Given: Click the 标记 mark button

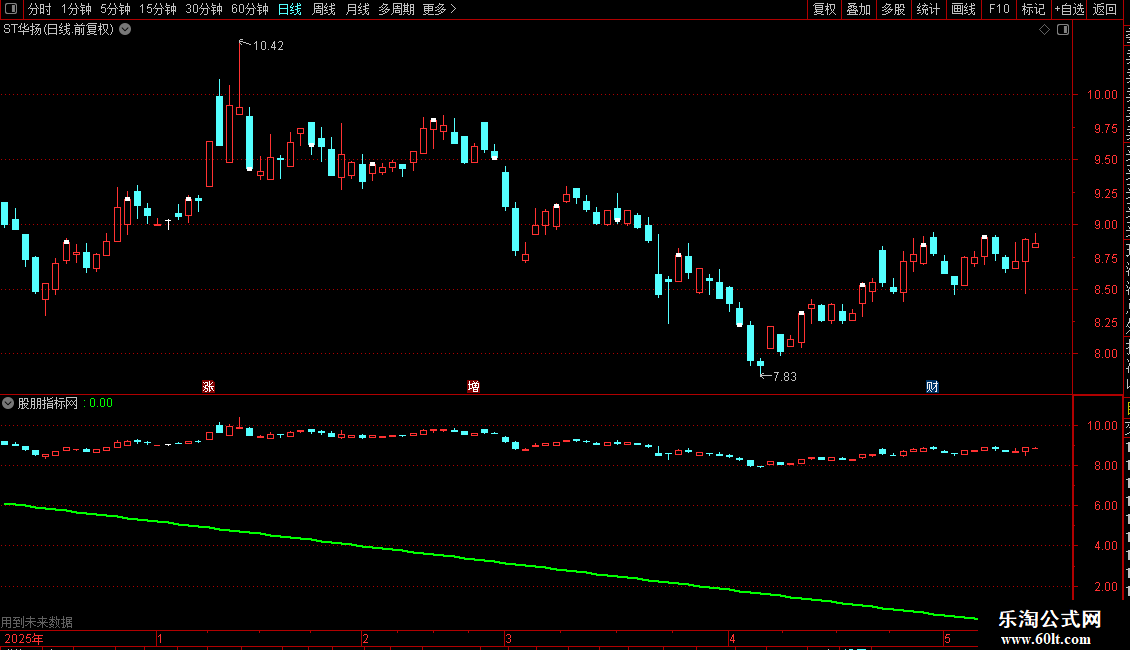Looking at the screenshot, I should click(1033, 9).
